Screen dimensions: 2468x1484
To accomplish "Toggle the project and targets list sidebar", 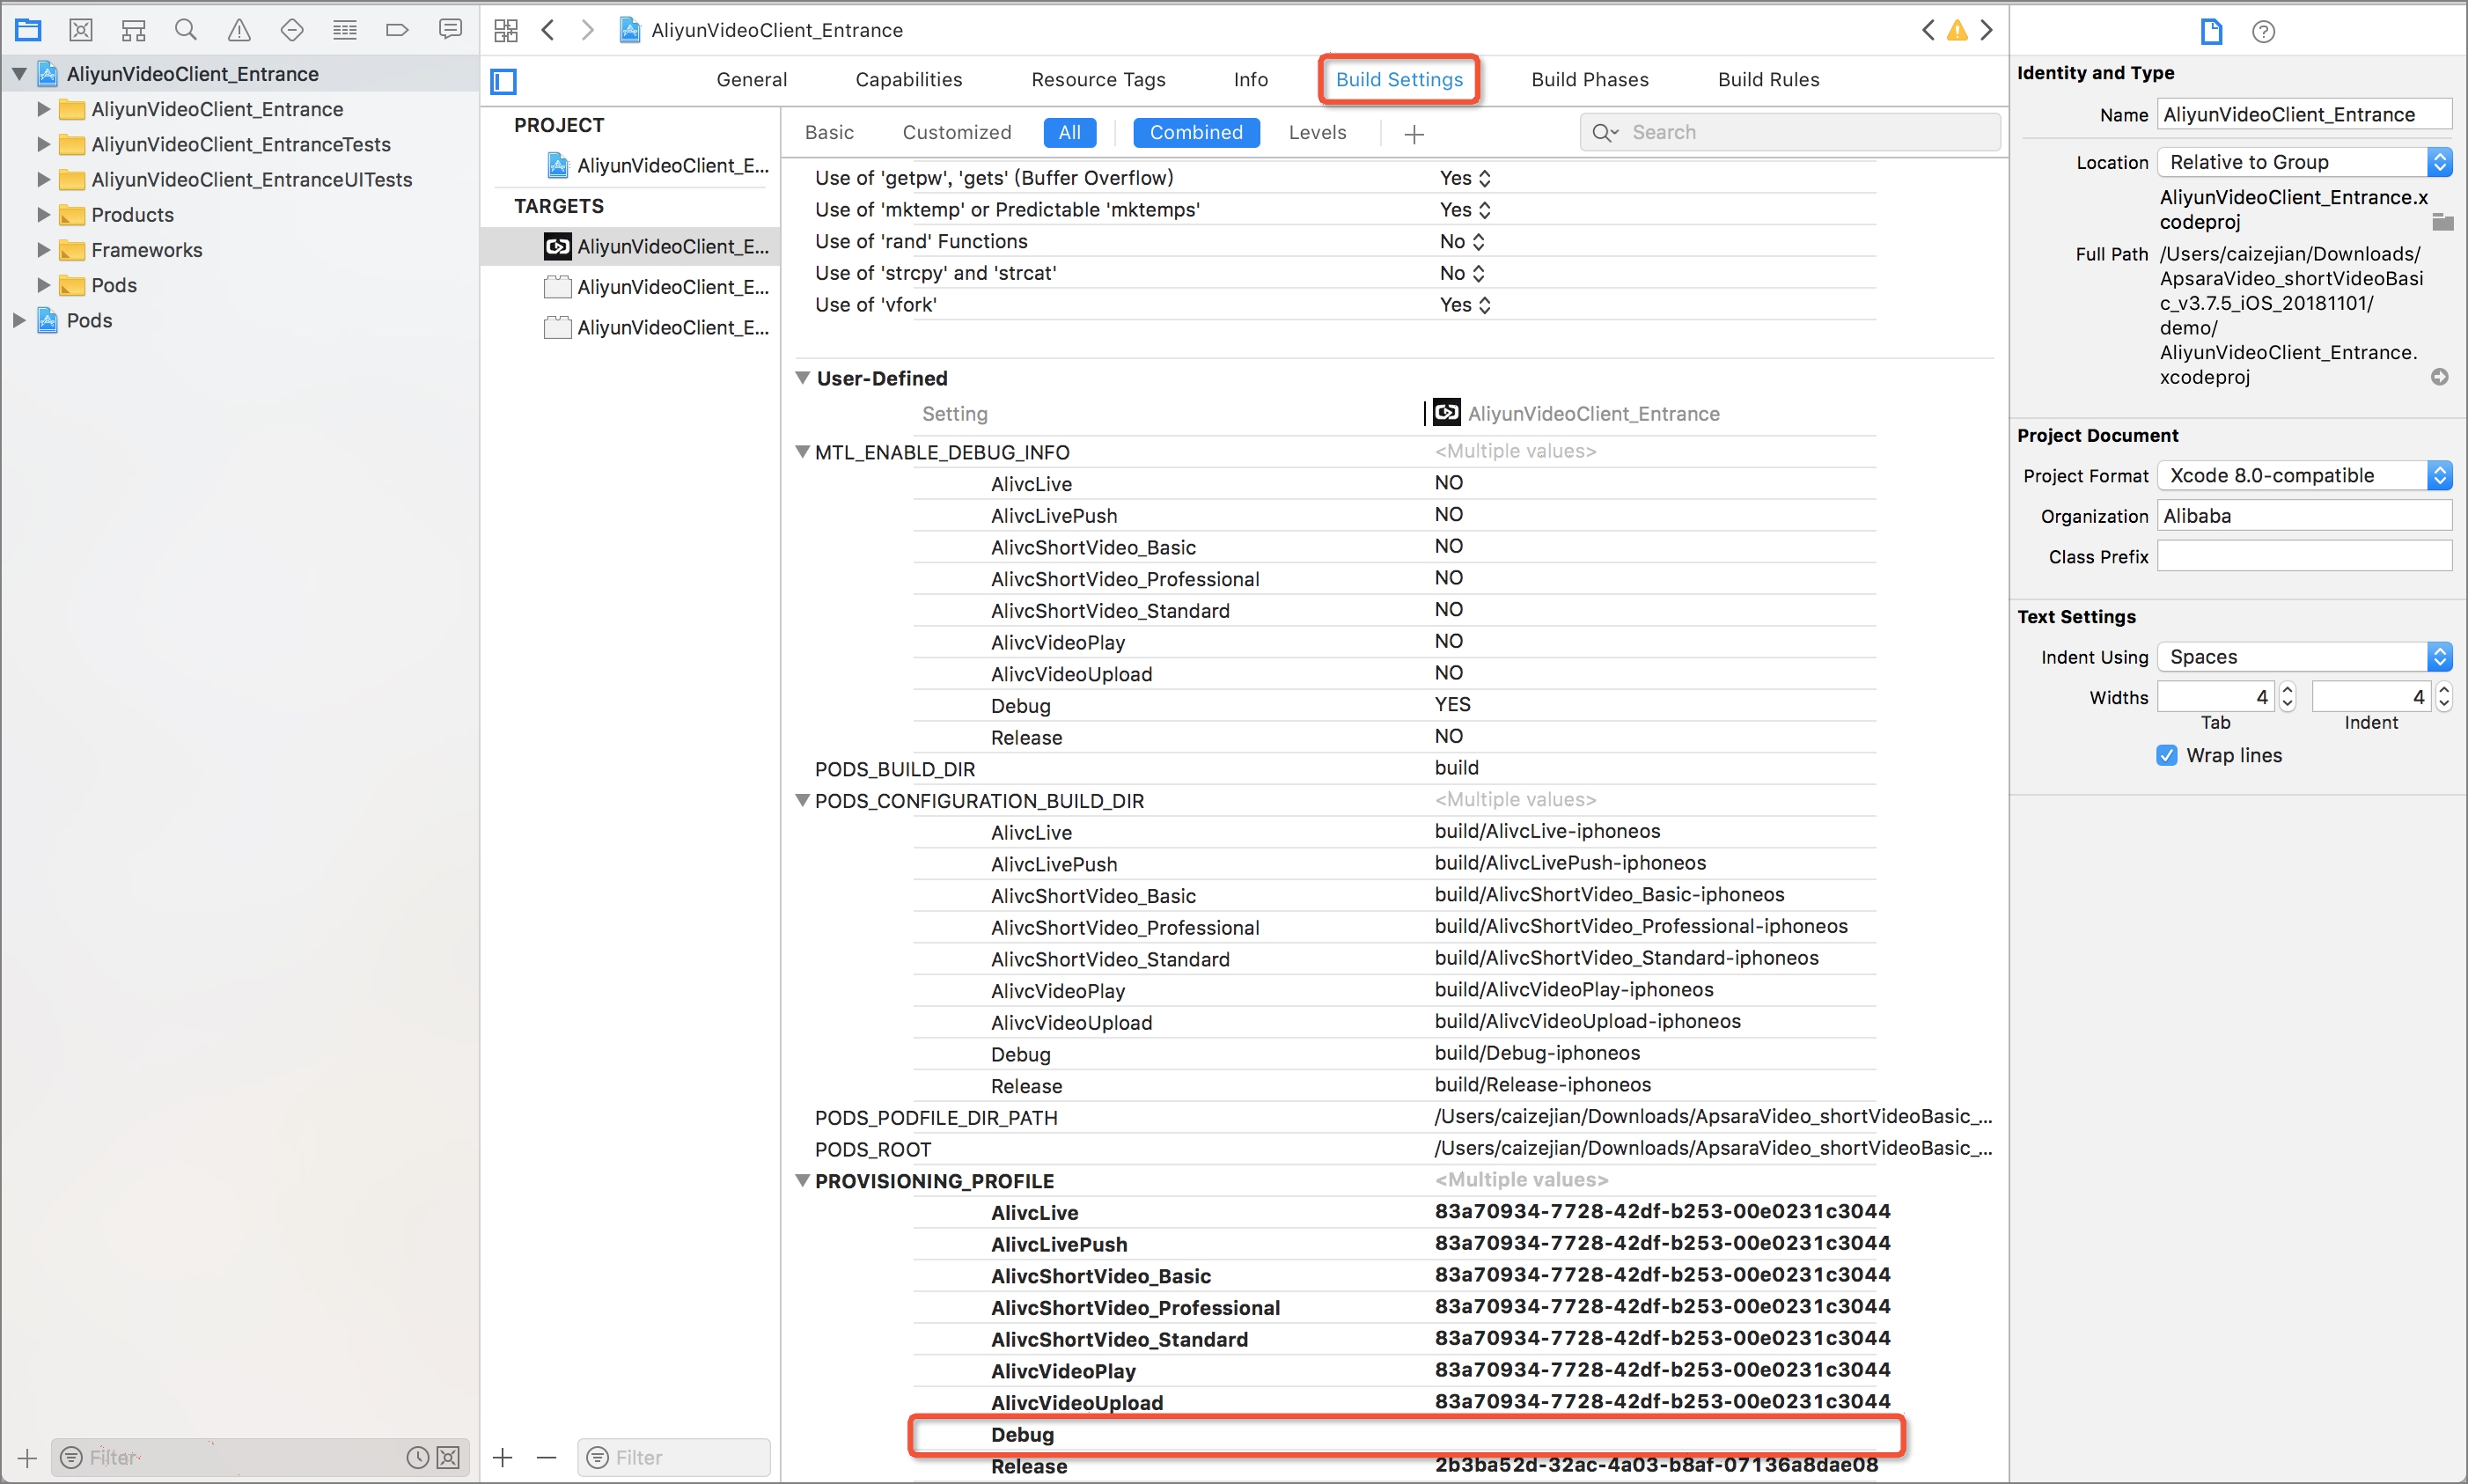I will pos(503,81).
